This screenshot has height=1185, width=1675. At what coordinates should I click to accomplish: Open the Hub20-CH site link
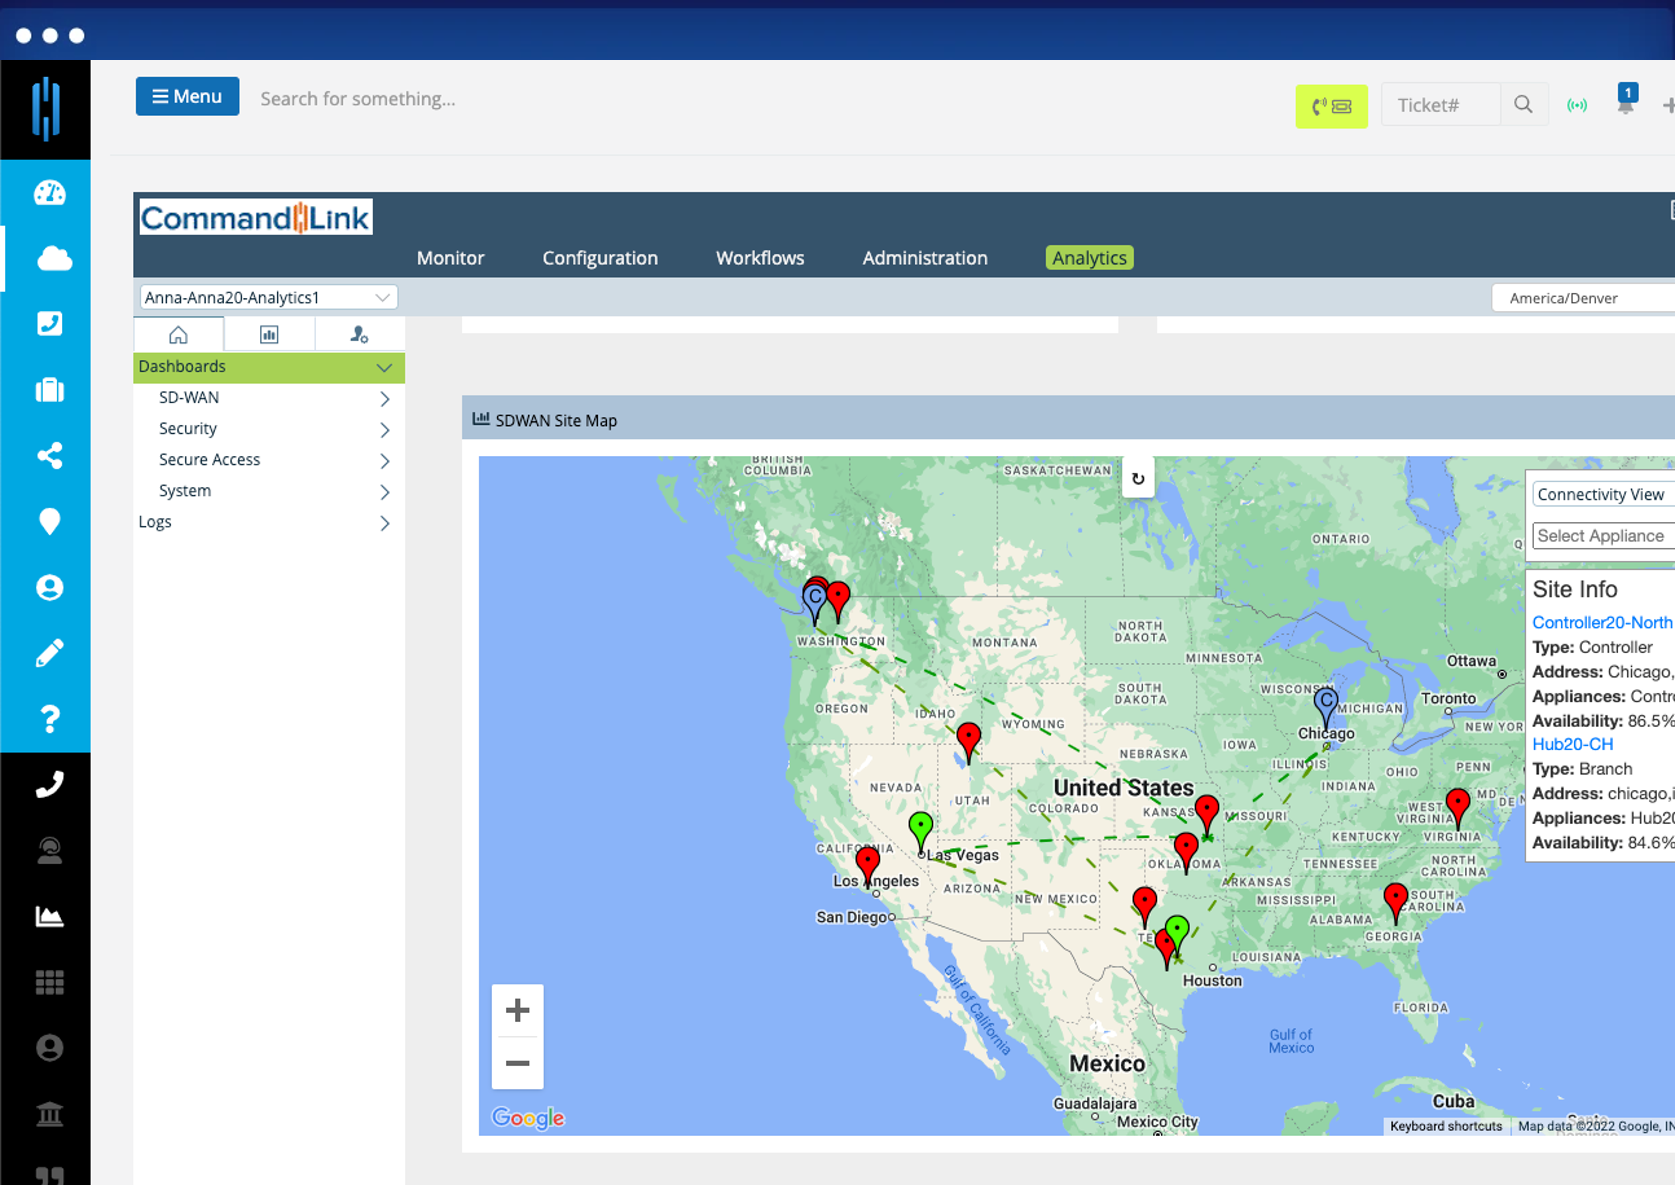[1572, 744]
